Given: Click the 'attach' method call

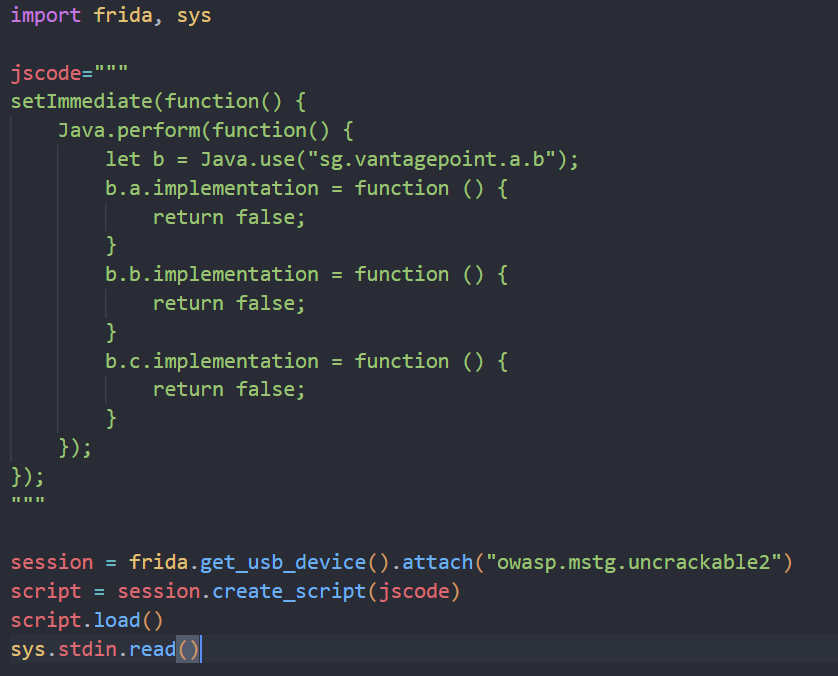Looking at the screenshot, I should tap(437, 562).
